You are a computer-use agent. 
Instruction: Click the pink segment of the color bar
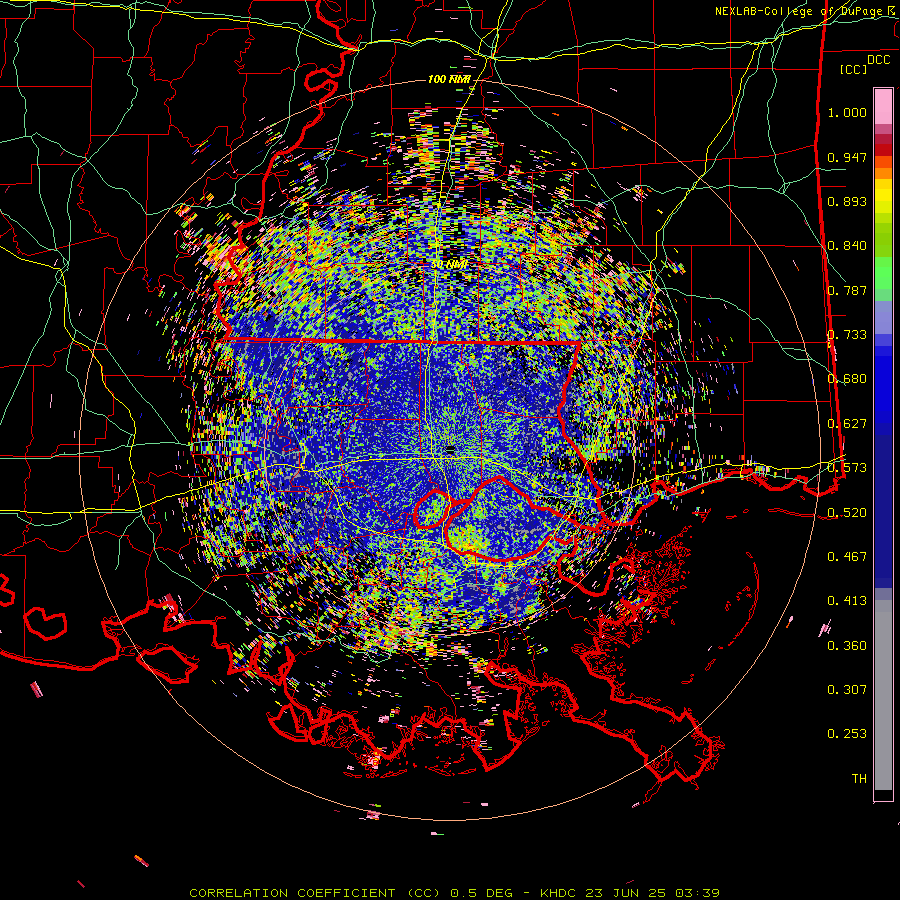point(883,106)
